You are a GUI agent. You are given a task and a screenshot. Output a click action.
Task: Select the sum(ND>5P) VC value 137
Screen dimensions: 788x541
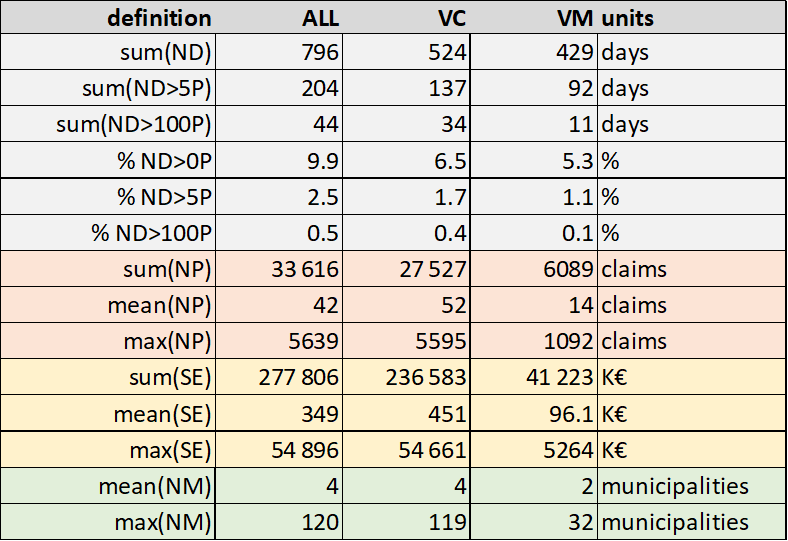(447, 89)
